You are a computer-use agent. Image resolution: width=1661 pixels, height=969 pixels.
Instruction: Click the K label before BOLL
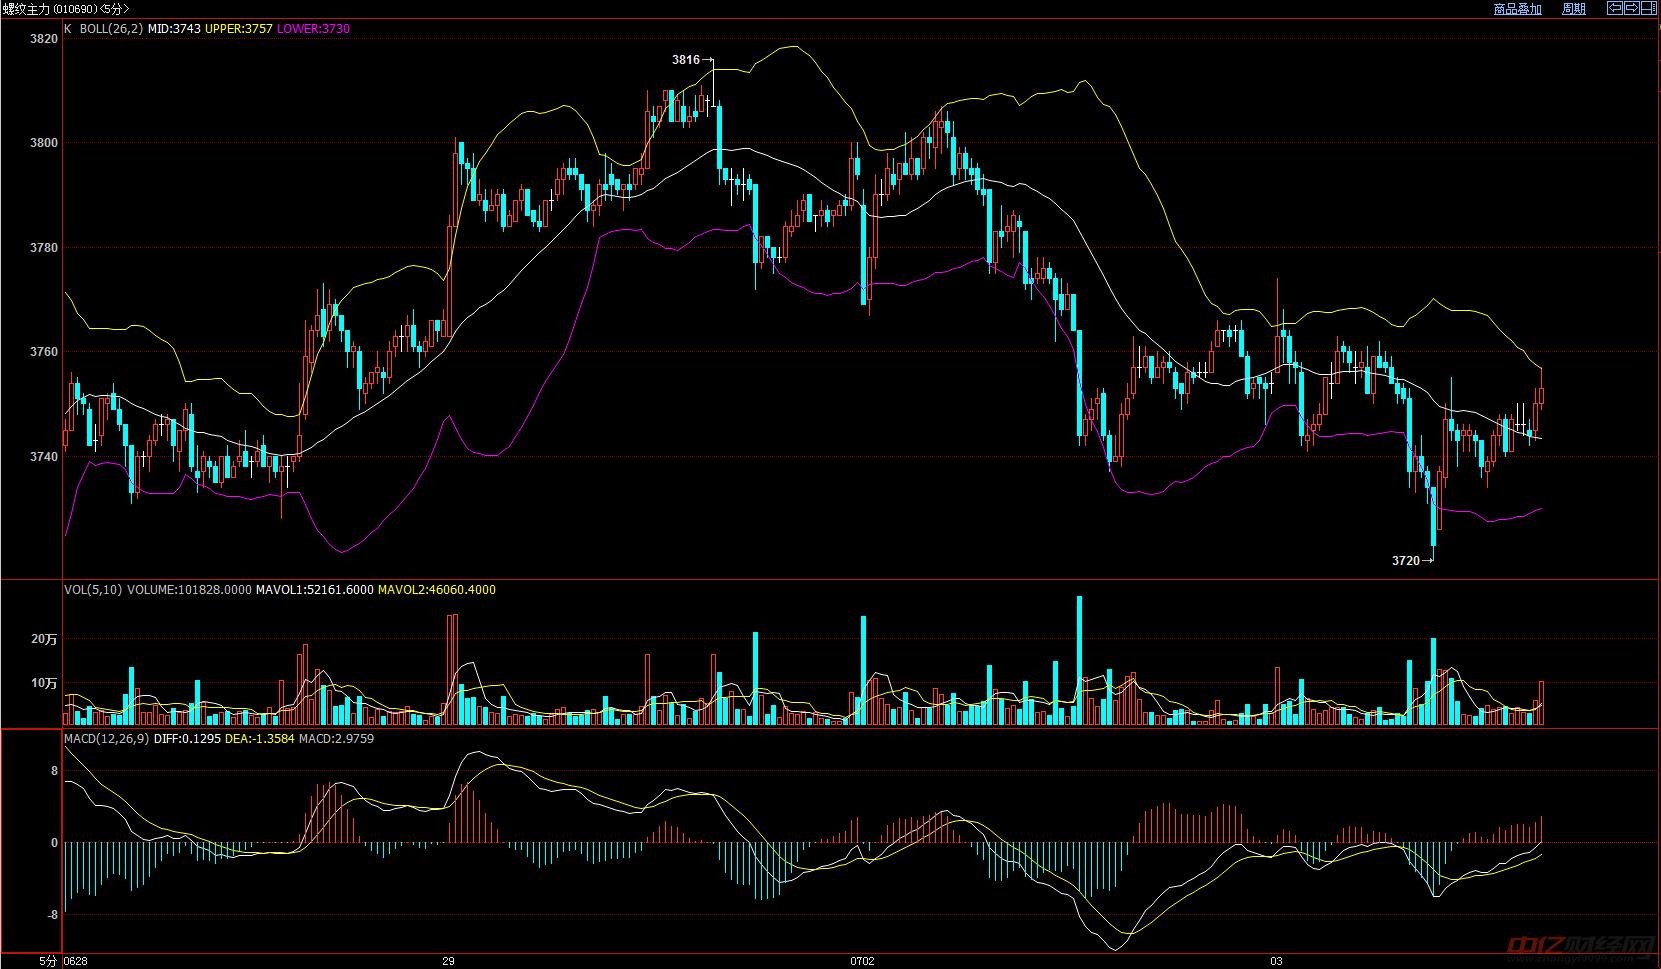[x=68, y=29]
